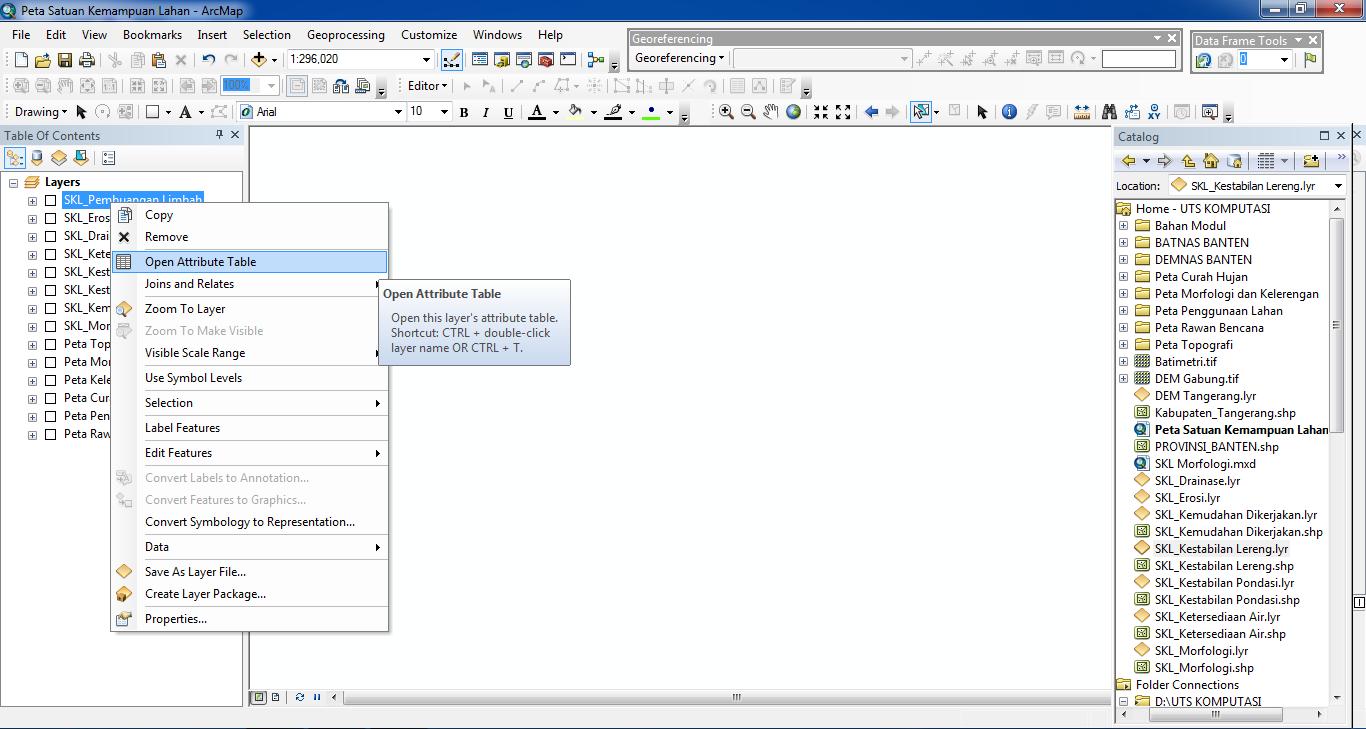Open the Table Of Contents window icon
The image size is (1366, 729).
click(x=480, y=59)
